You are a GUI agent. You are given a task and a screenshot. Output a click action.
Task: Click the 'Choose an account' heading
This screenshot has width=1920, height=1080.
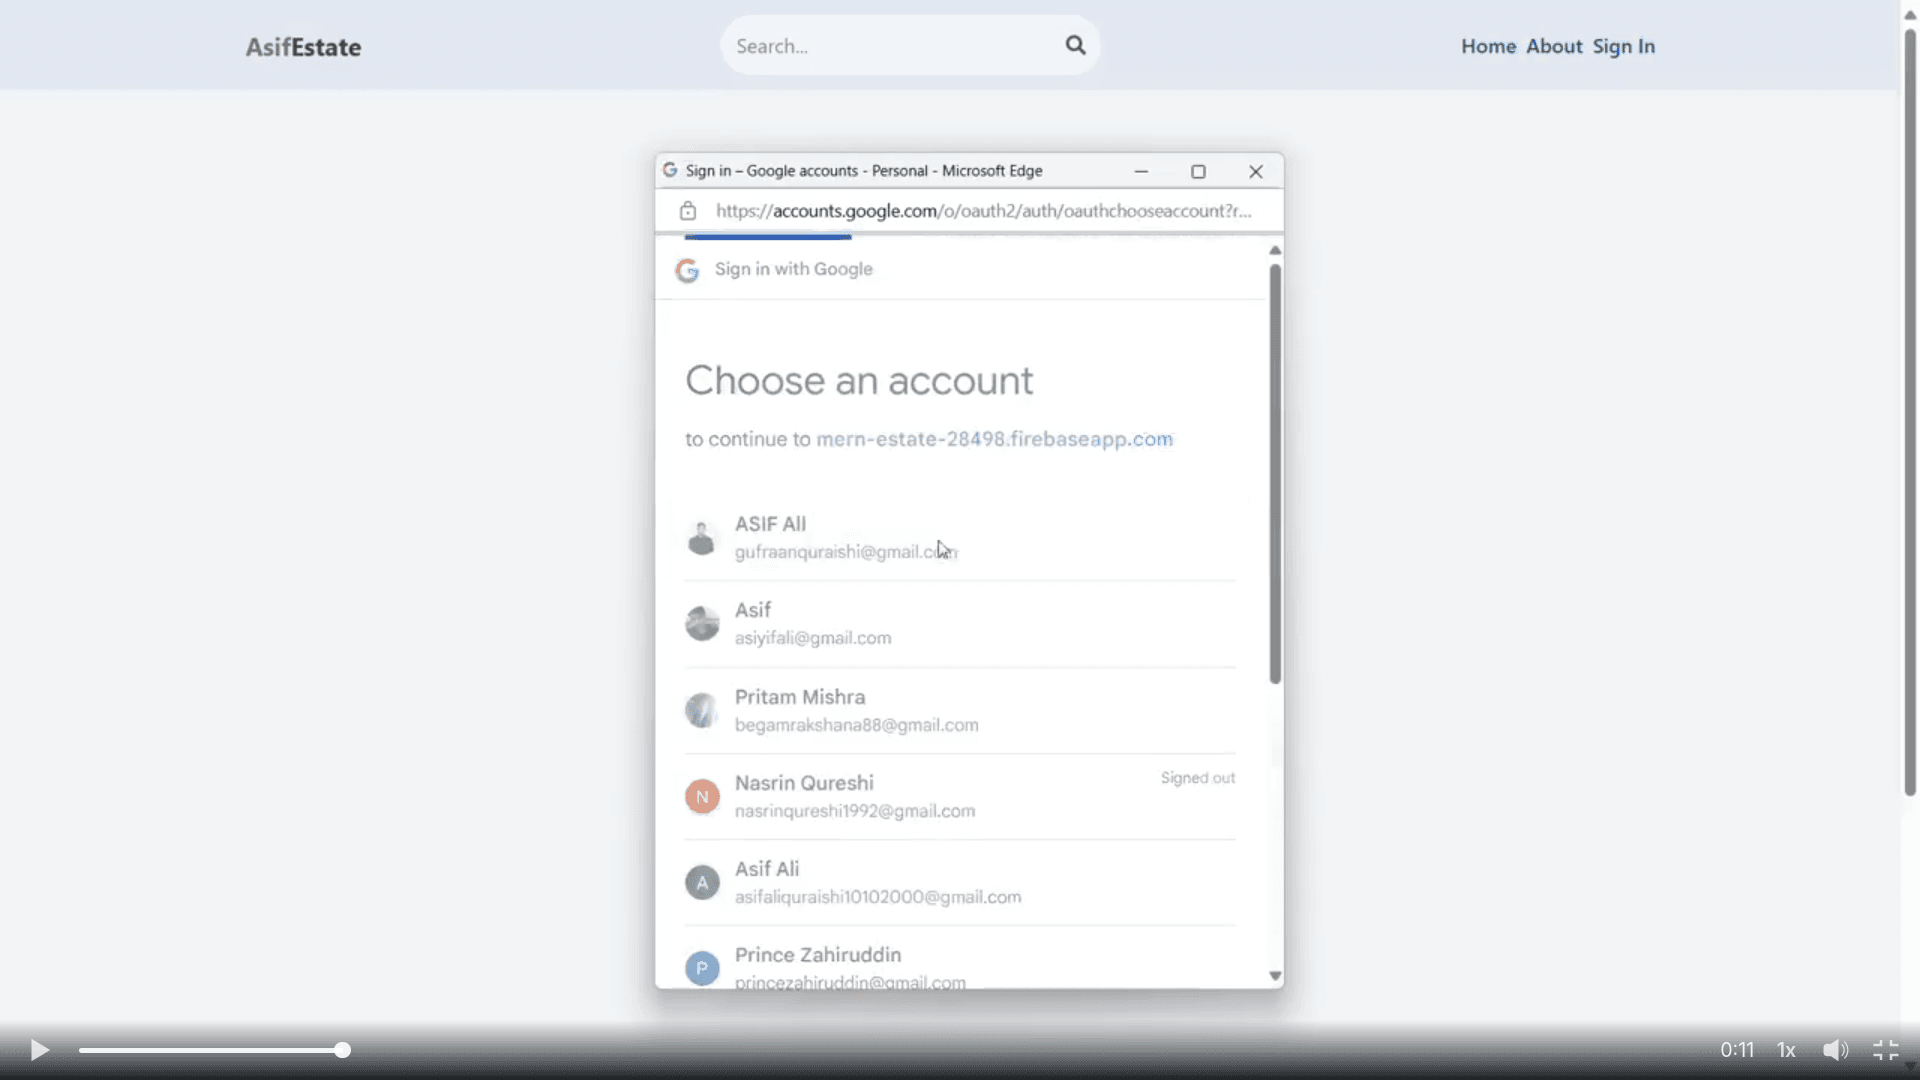coord(859,381)
